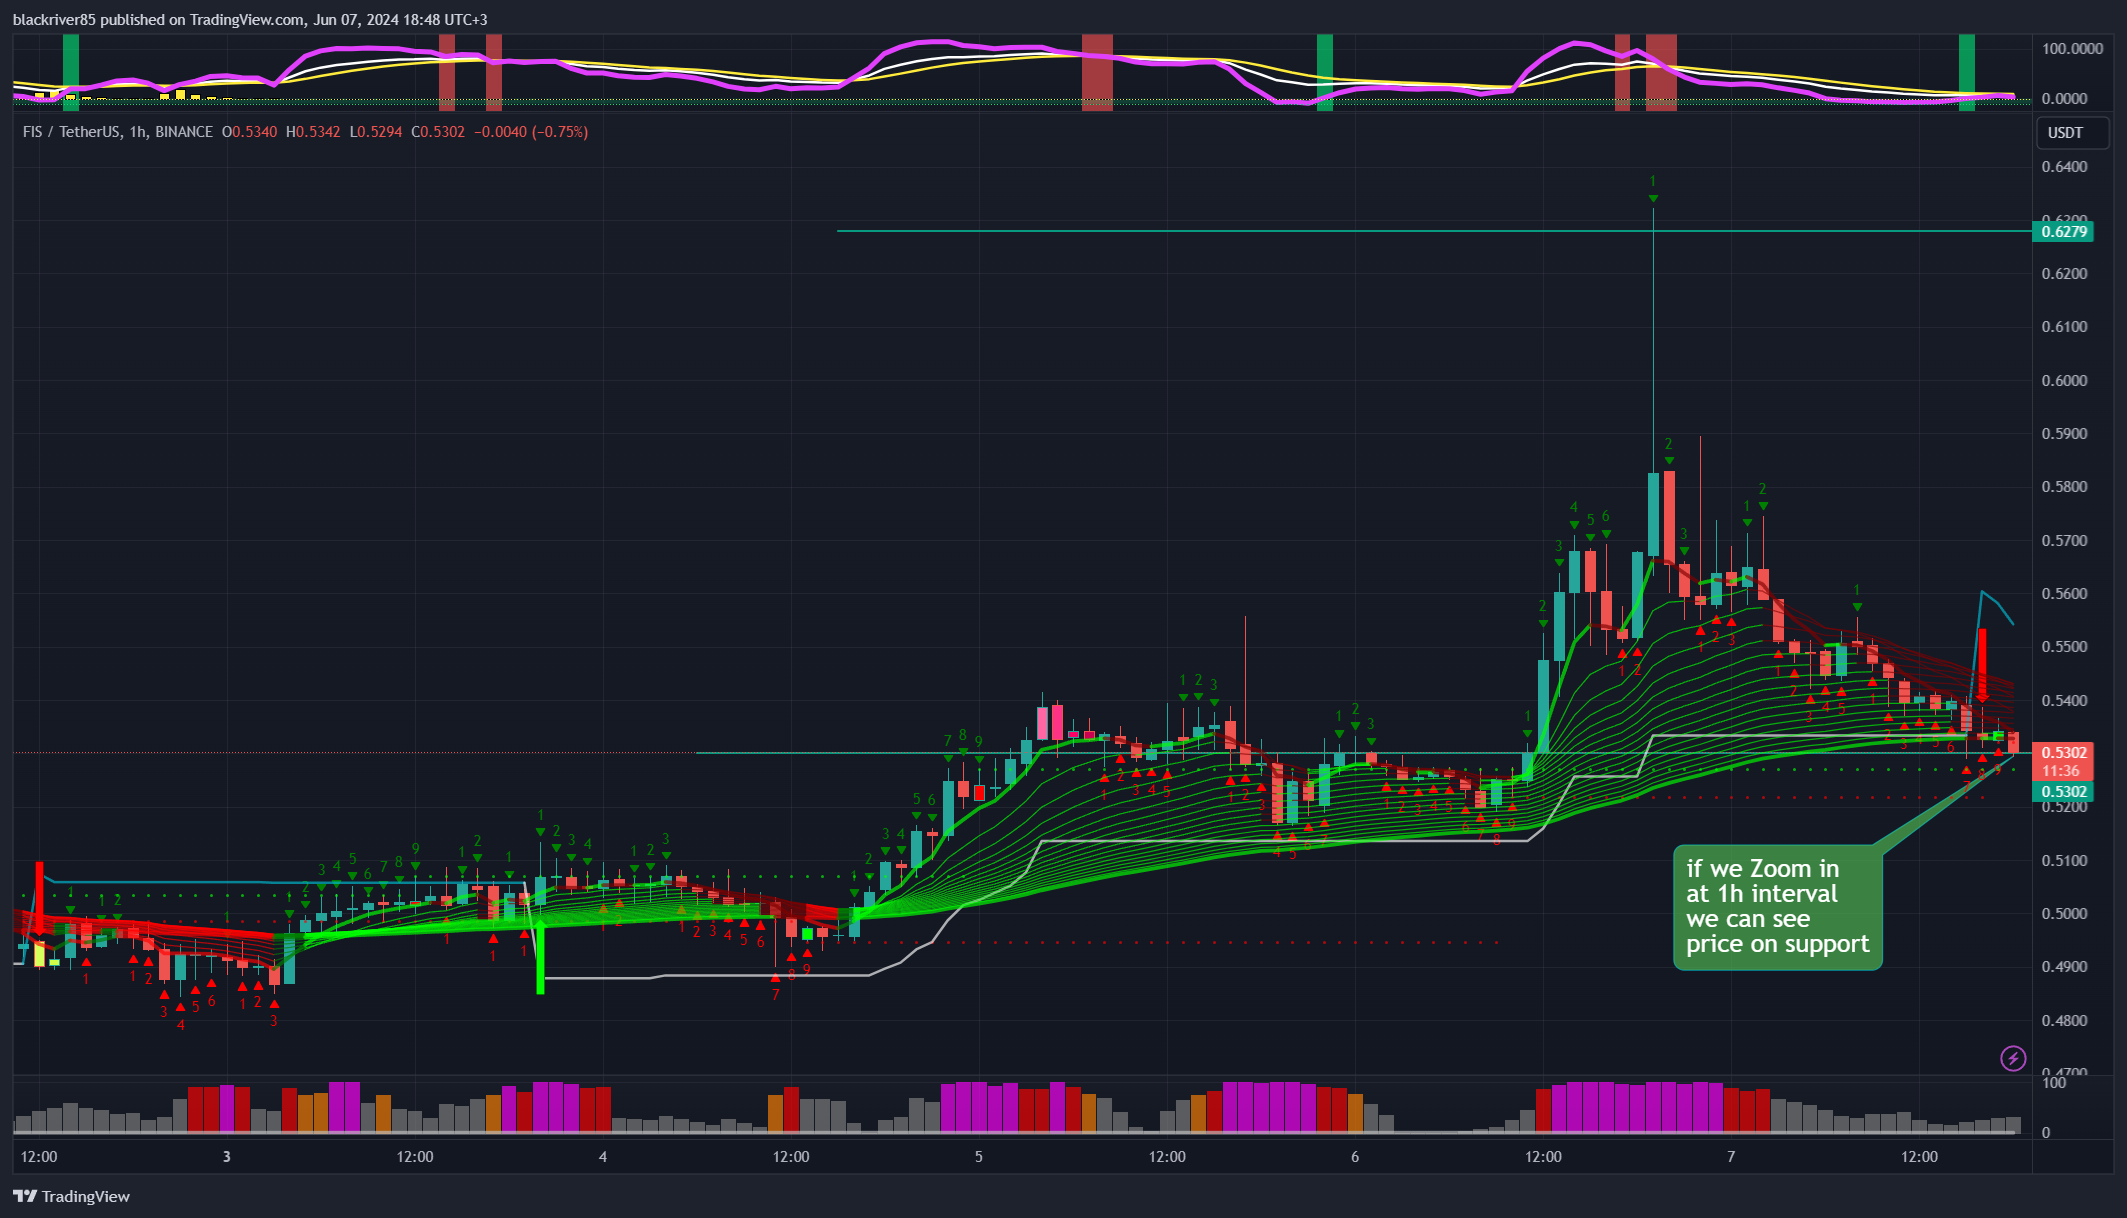Click the volume scale value 100

[x=2054, y=1083]
